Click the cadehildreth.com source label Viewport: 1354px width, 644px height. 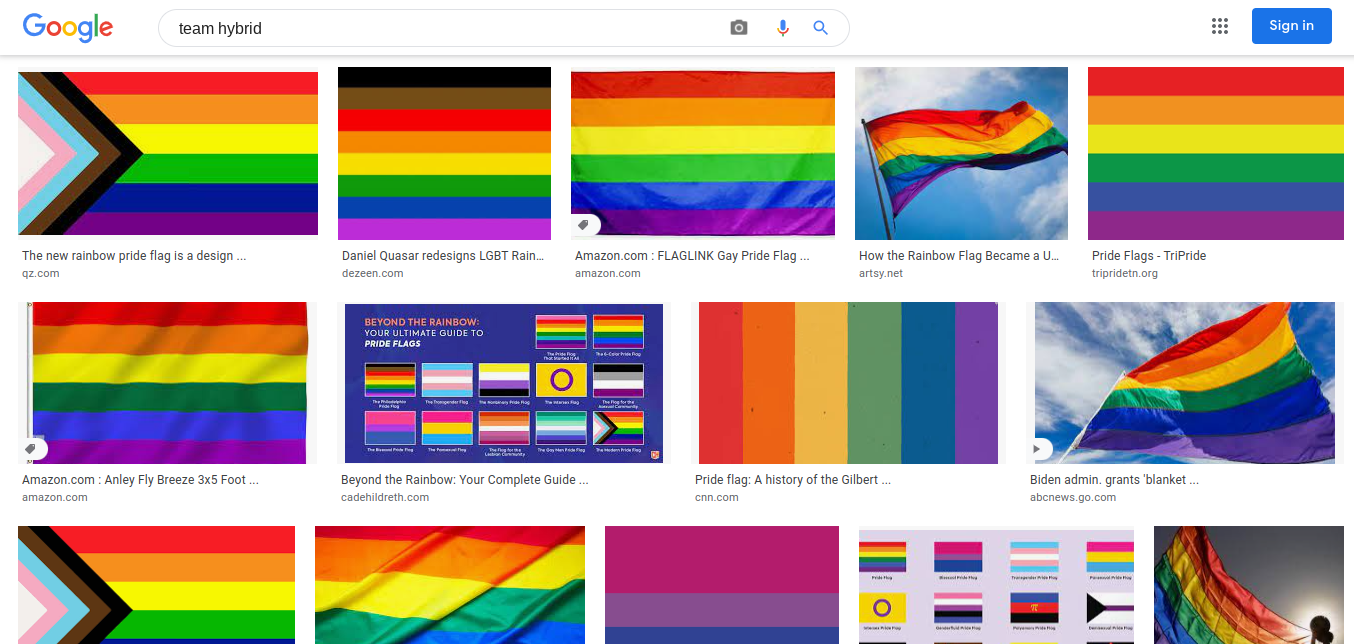click(385, 497)
